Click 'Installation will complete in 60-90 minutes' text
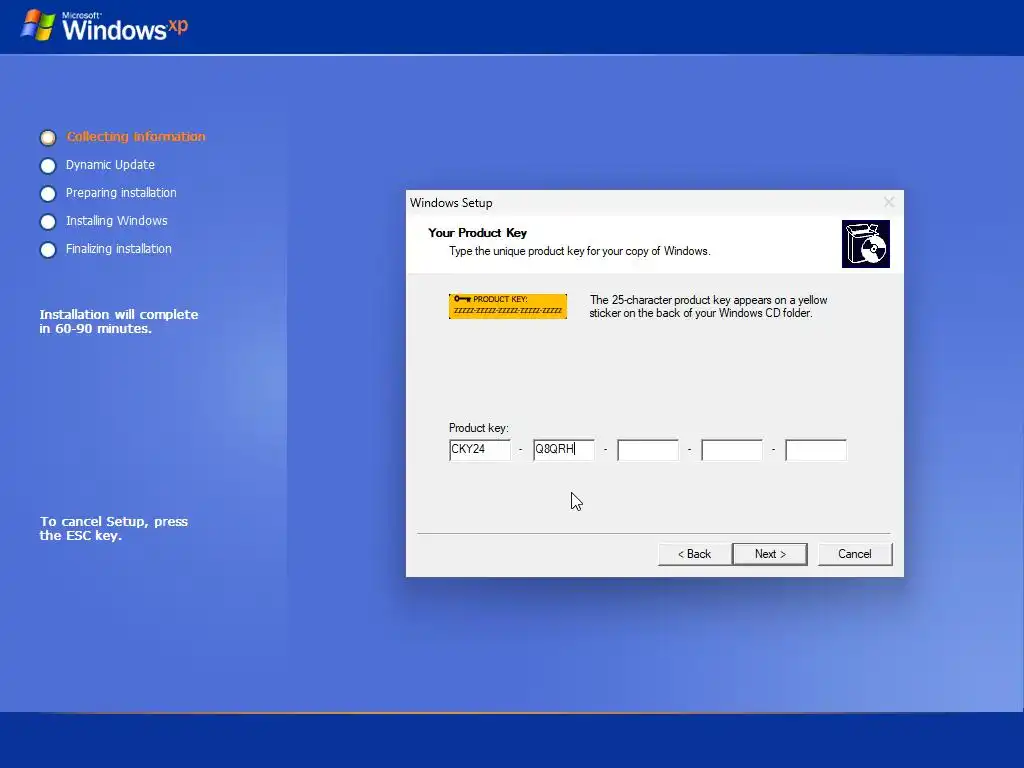Screen dimensions: 1024x768 click(118, 321)
